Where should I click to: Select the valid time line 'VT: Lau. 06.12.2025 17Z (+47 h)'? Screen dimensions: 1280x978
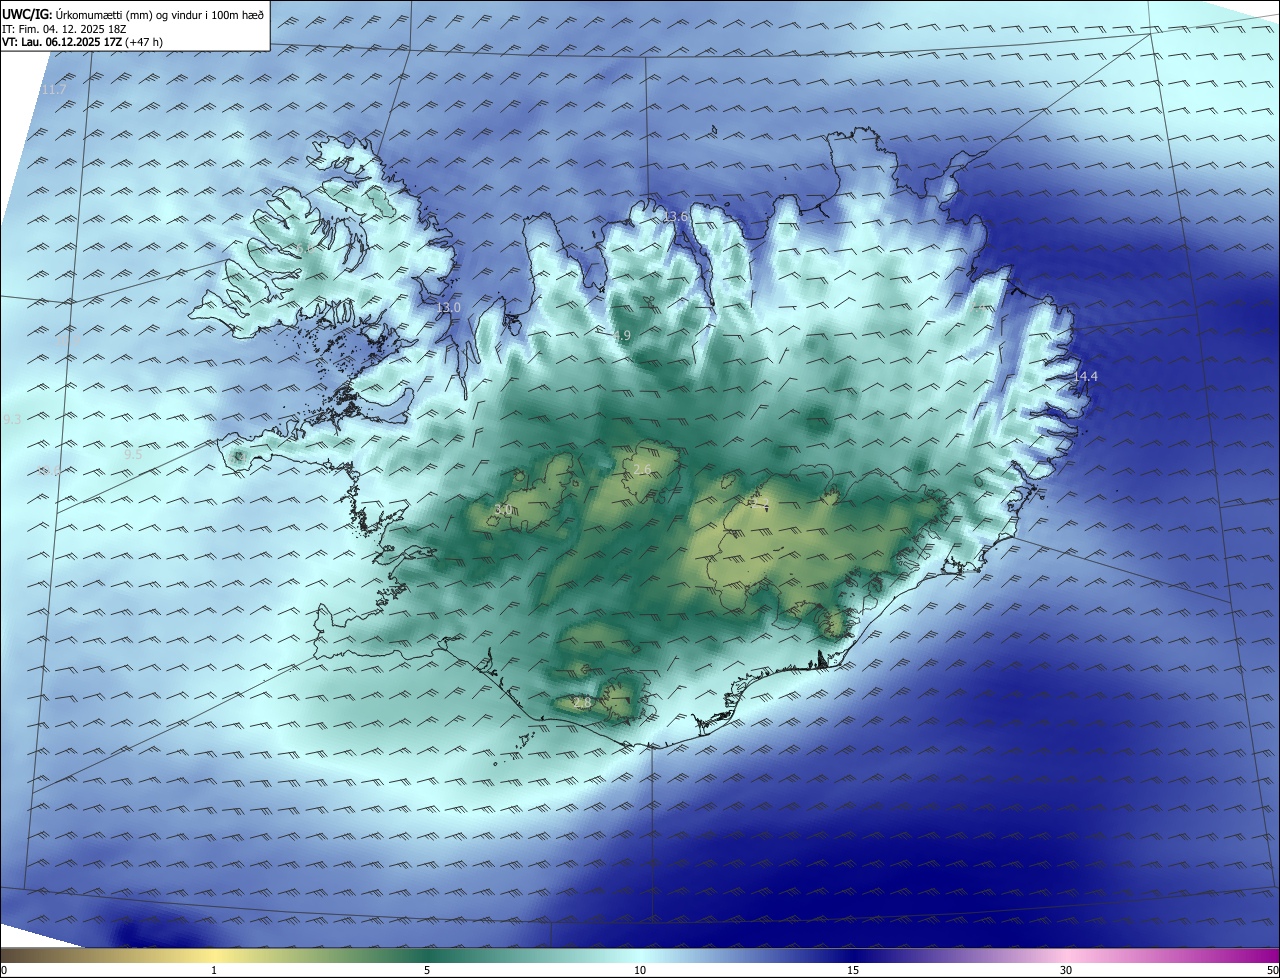click(82, 42)
